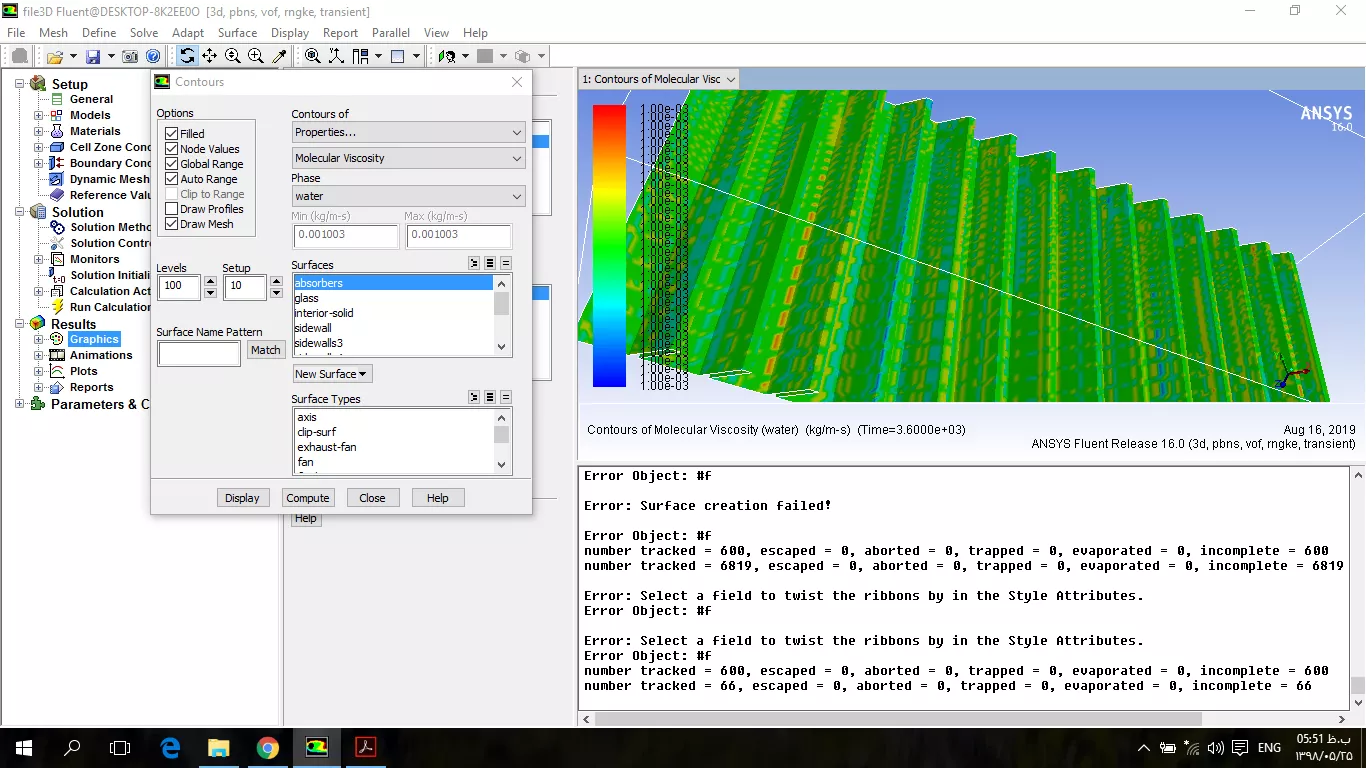Click the contour color legend bar
1366x768 pixels.
point(609,246)
